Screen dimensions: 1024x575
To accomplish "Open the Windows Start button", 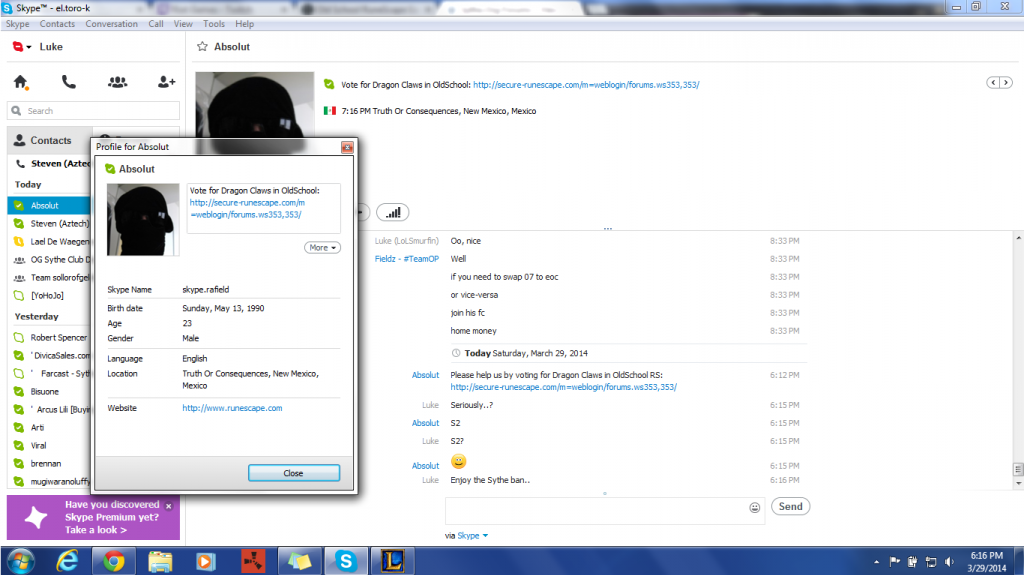I will pos(20,561).
